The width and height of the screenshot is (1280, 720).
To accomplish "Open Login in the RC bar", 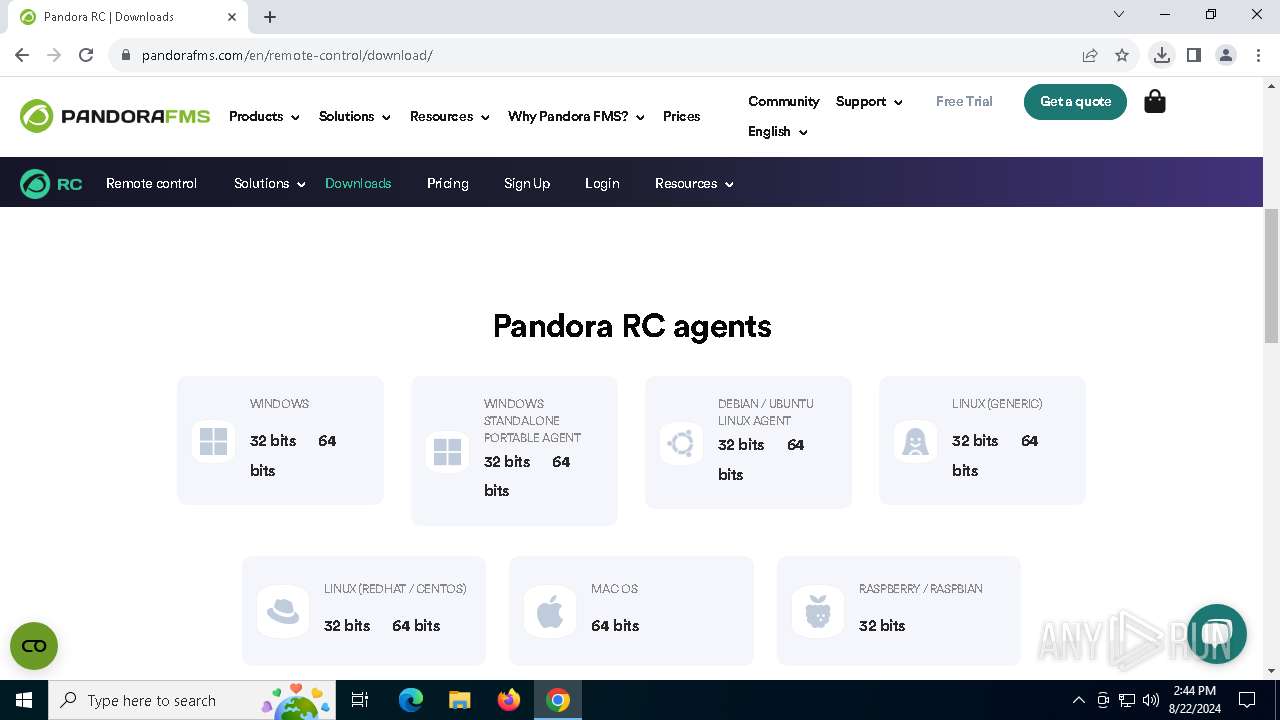I will pos(602,184).
